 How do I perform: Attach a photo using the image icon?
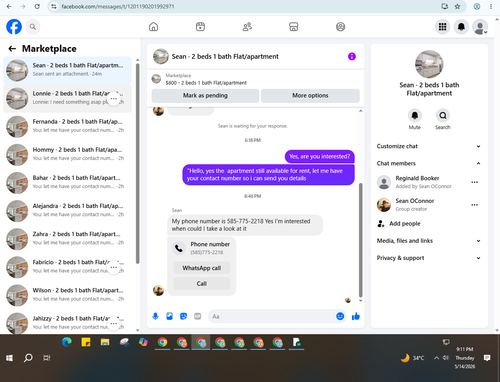pos(169,316)
